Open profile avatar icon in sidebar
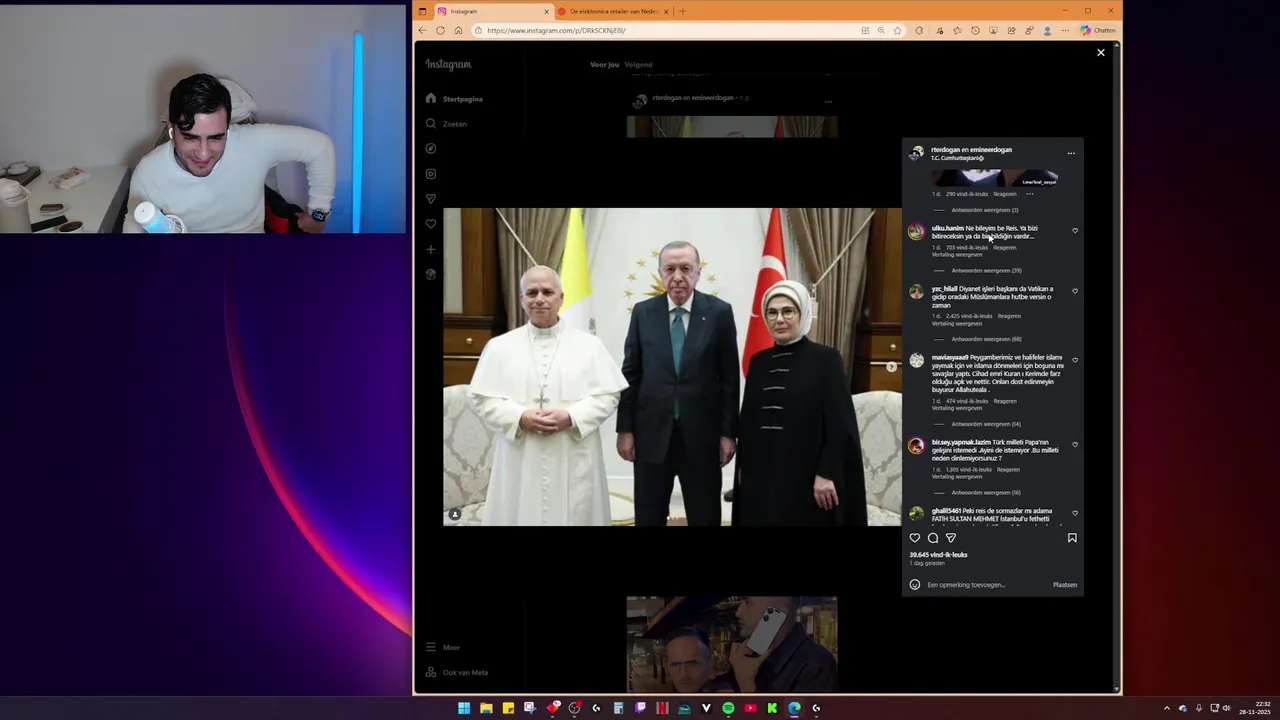 [x=431, y=275]
